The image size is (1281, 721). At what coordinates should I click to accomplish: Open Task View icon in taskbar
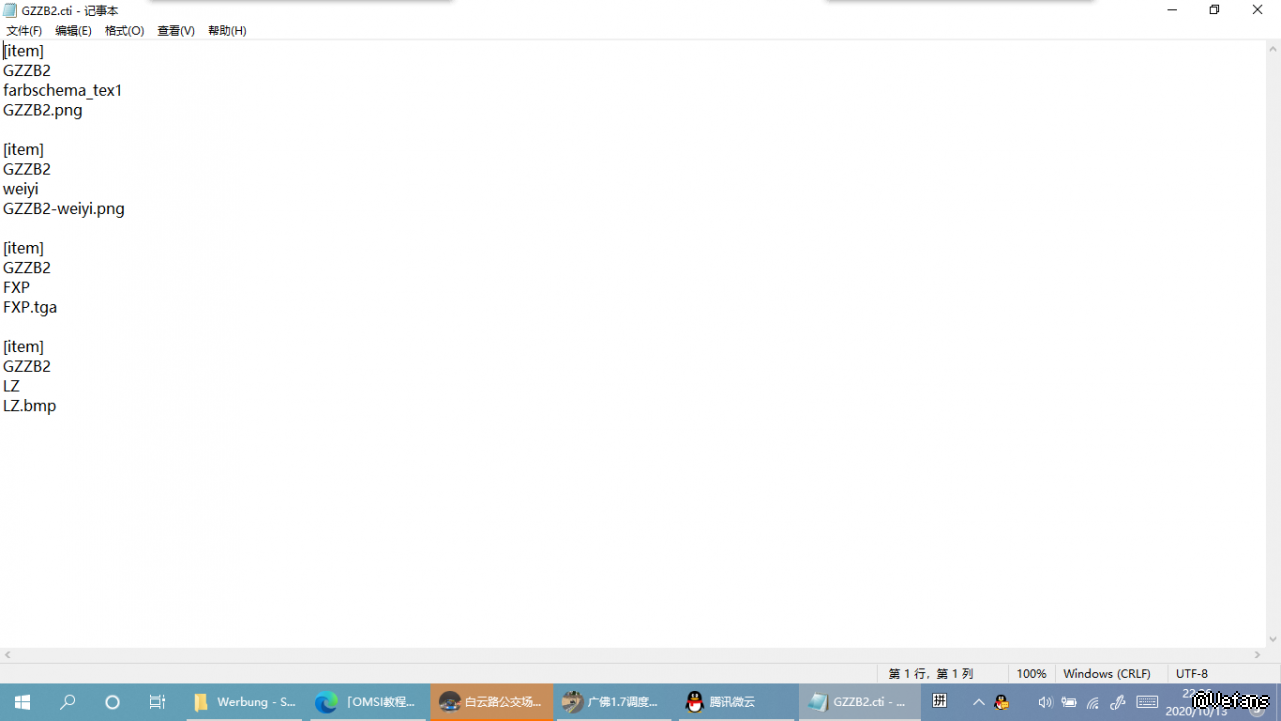pyautogui.click(x=157, y=702)
